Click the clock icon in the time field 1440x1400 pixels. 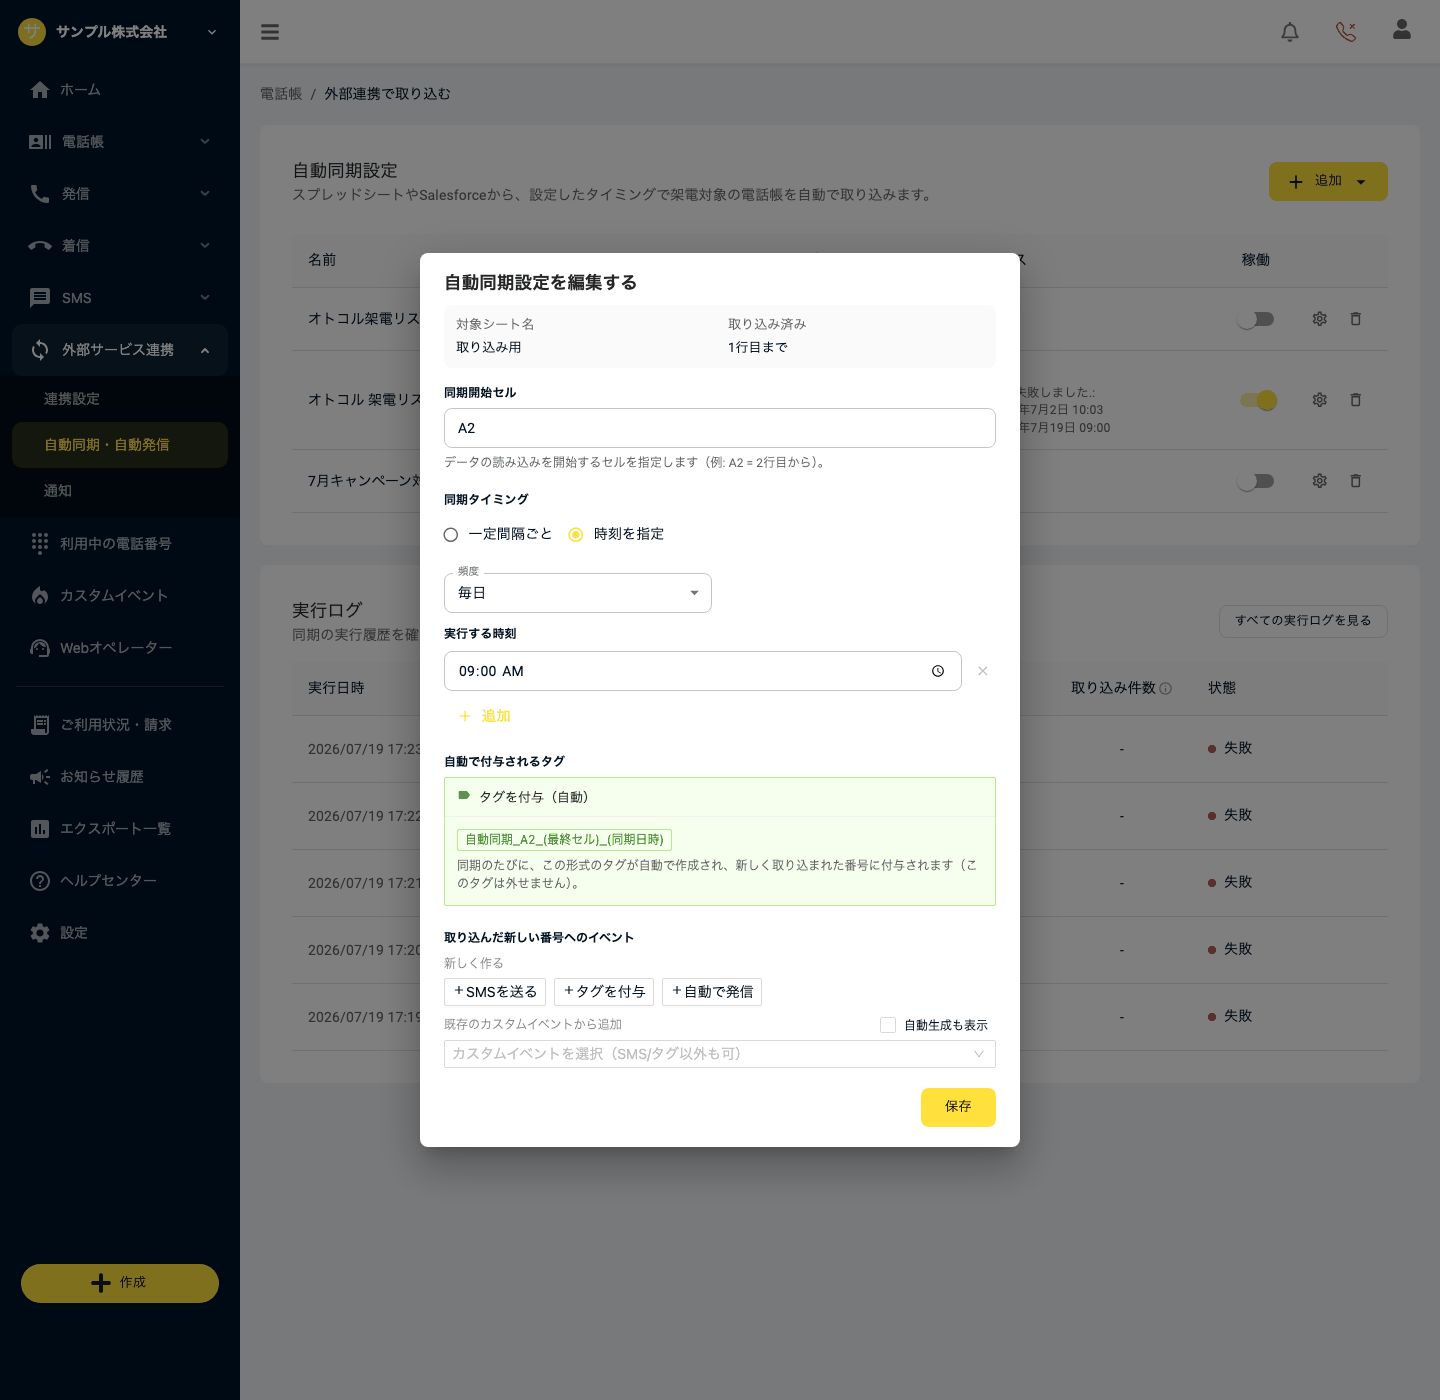(x=938, y=671)
